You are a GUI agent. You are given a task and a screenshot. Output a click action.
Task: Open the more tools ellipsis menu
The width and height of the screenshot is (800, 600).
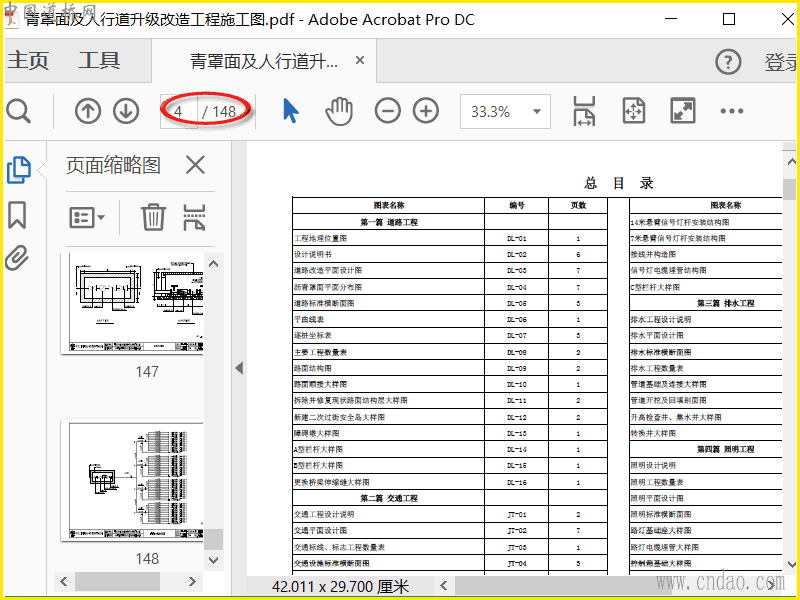pyautogui.click(x=732, y=111)
